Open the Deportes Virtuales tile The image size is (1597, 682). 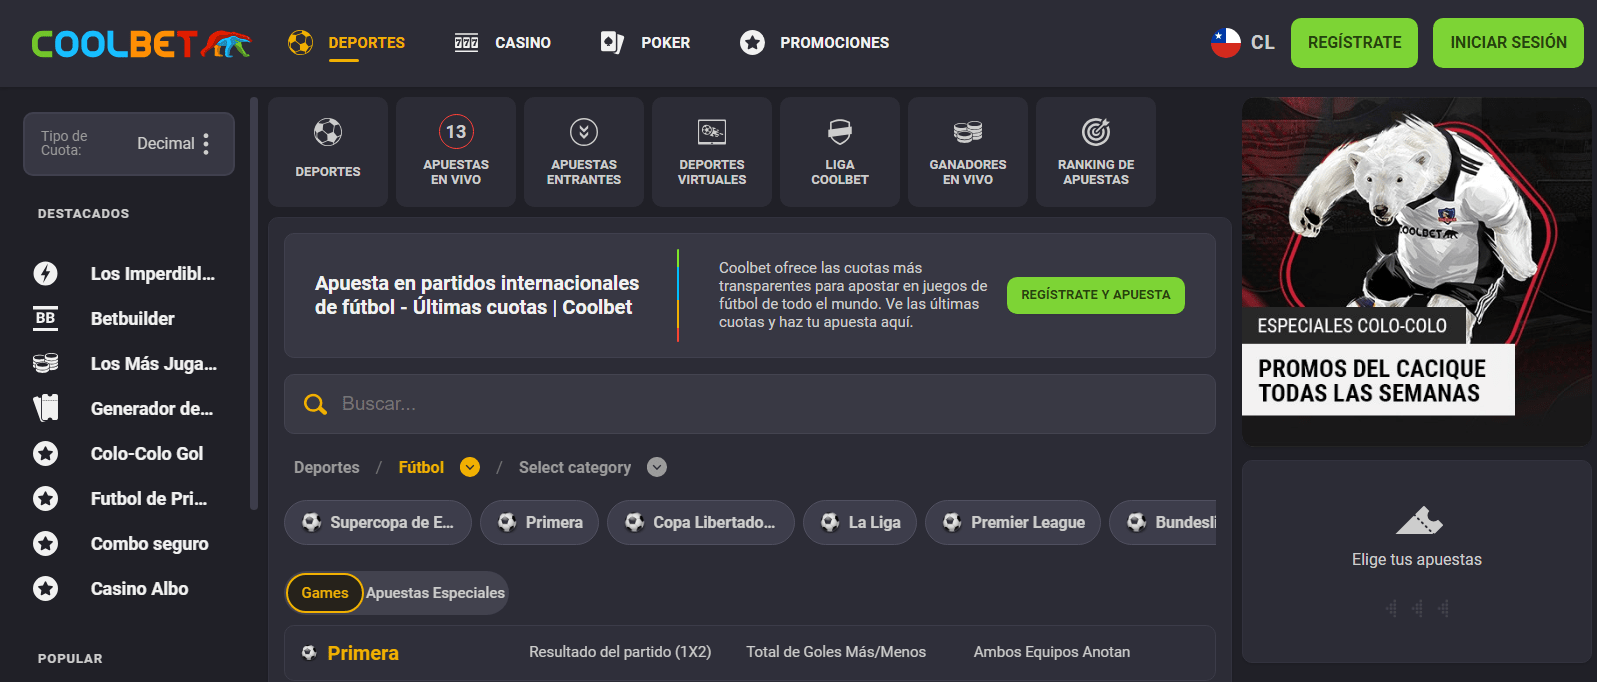click(x=712, y=152)
